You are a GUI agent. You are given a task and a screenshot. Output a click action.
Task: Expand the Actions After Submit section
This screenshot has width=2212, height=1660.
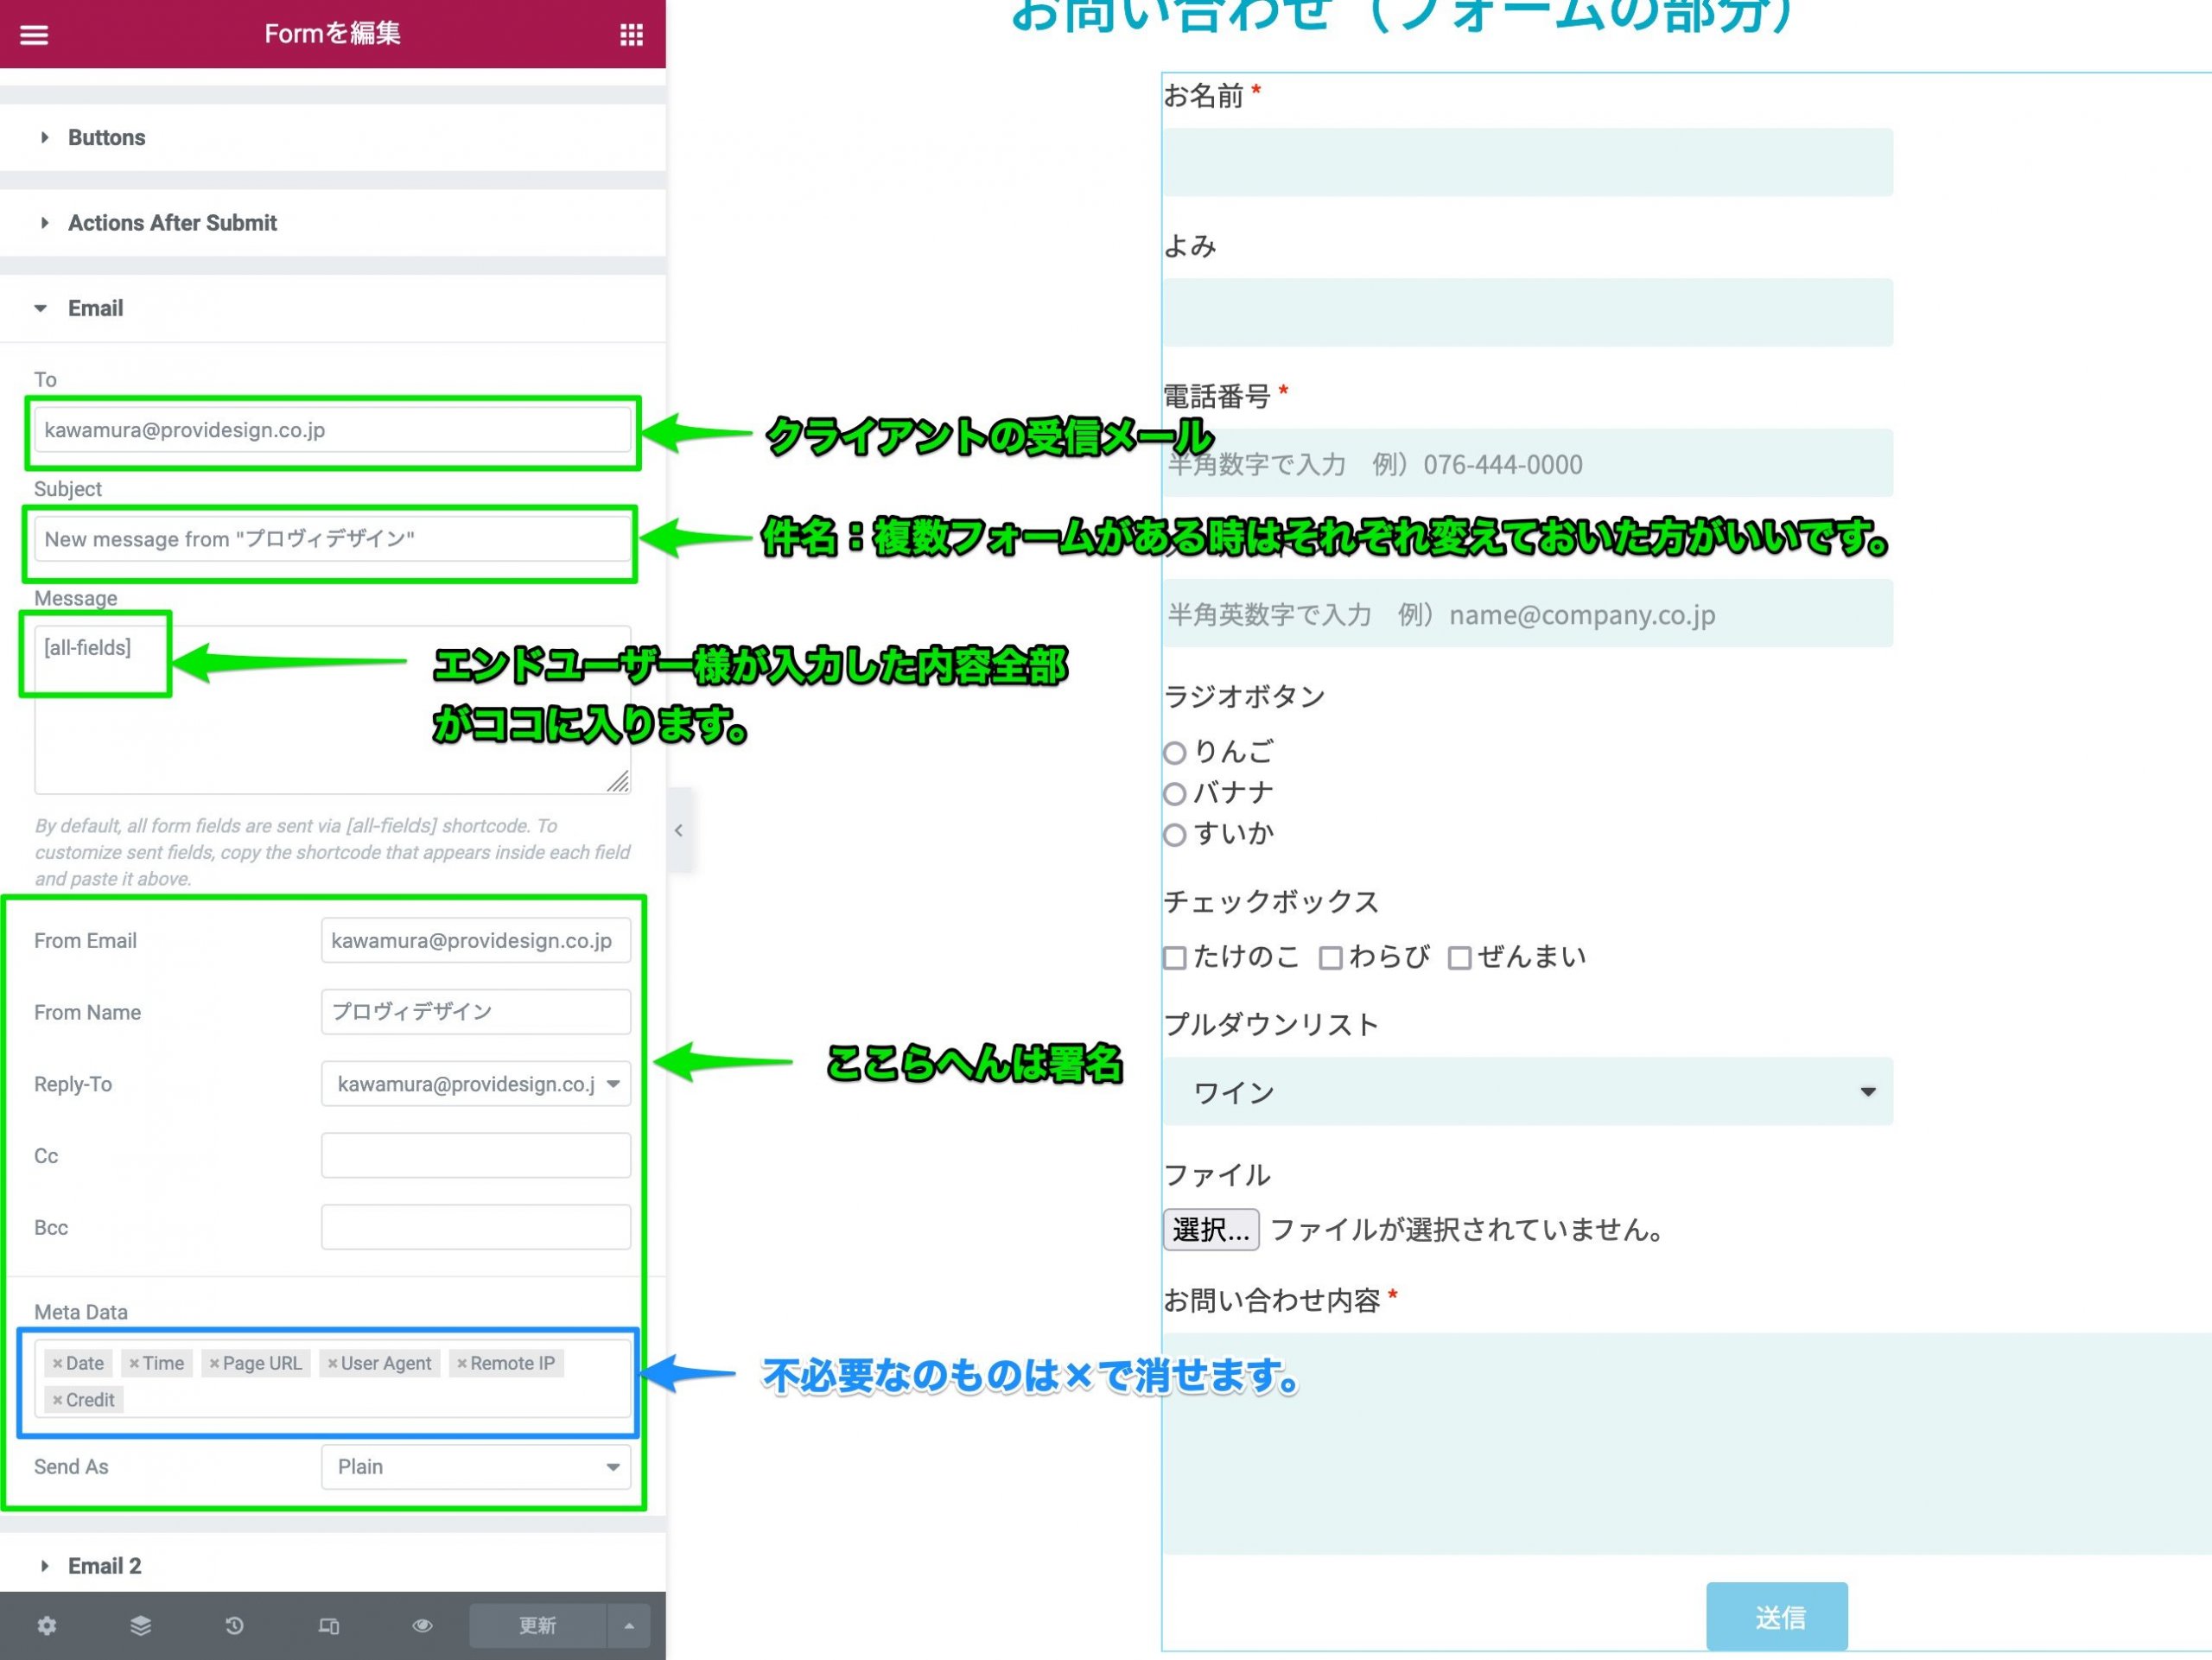pyautogui.click(x=172, y=223)
